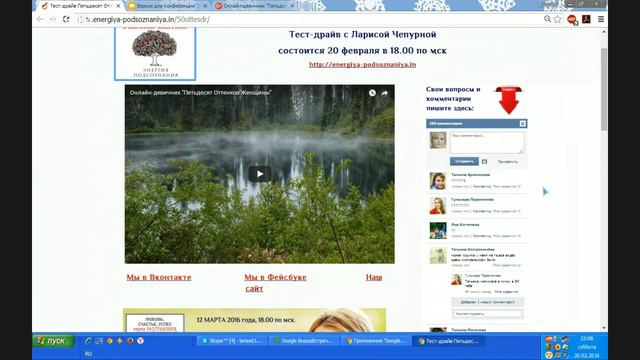Open the Windows 'пуск' Start button
Viewport: 640px width, 360px height.
[x=53, y=341]
